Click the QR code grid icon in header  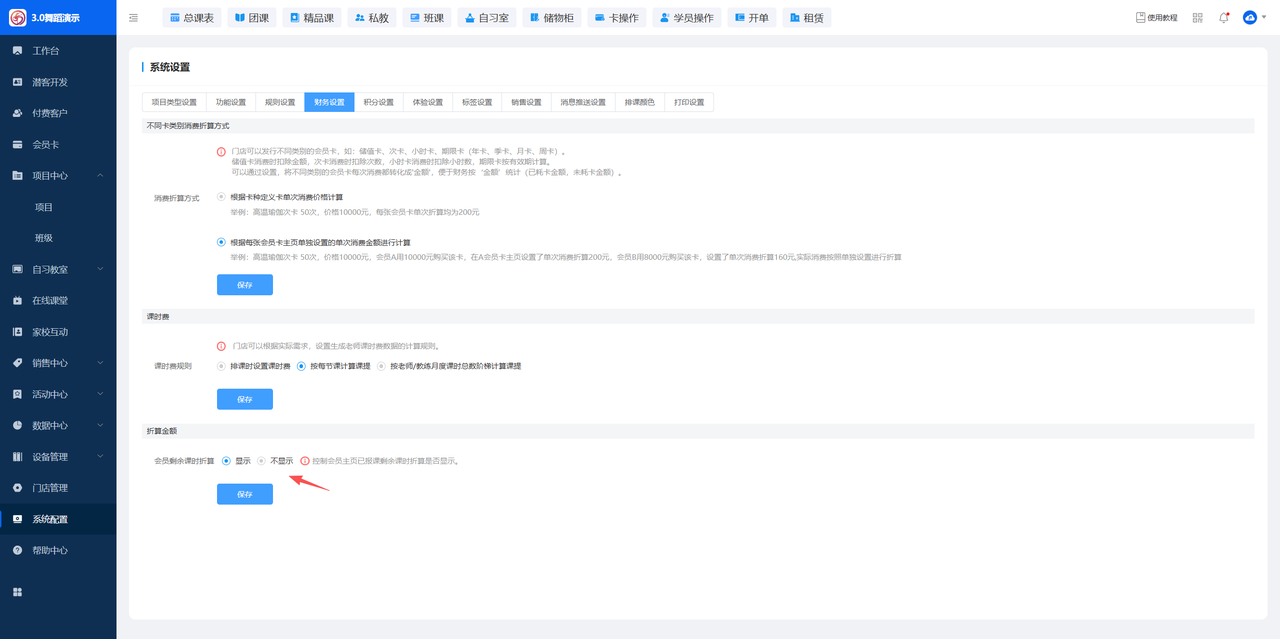1197,18
